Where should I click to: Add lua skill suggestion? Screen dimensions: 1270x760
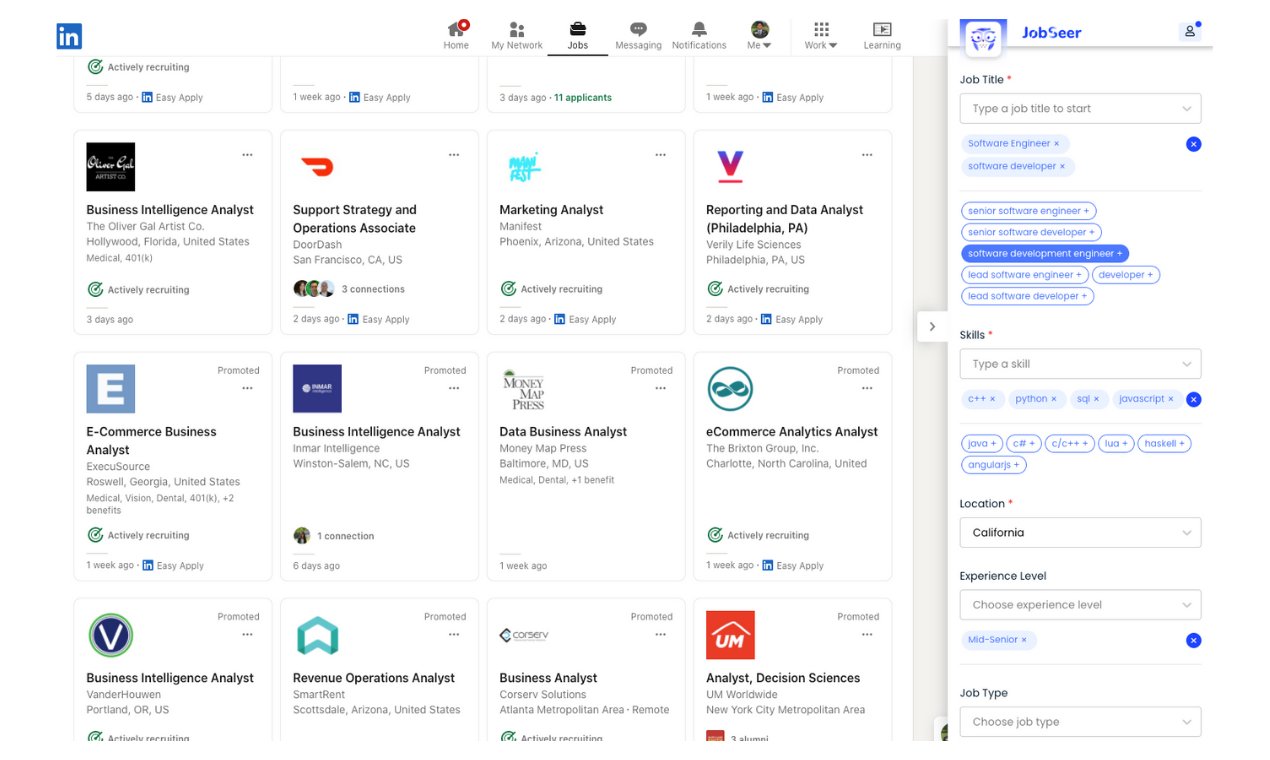1115,443
